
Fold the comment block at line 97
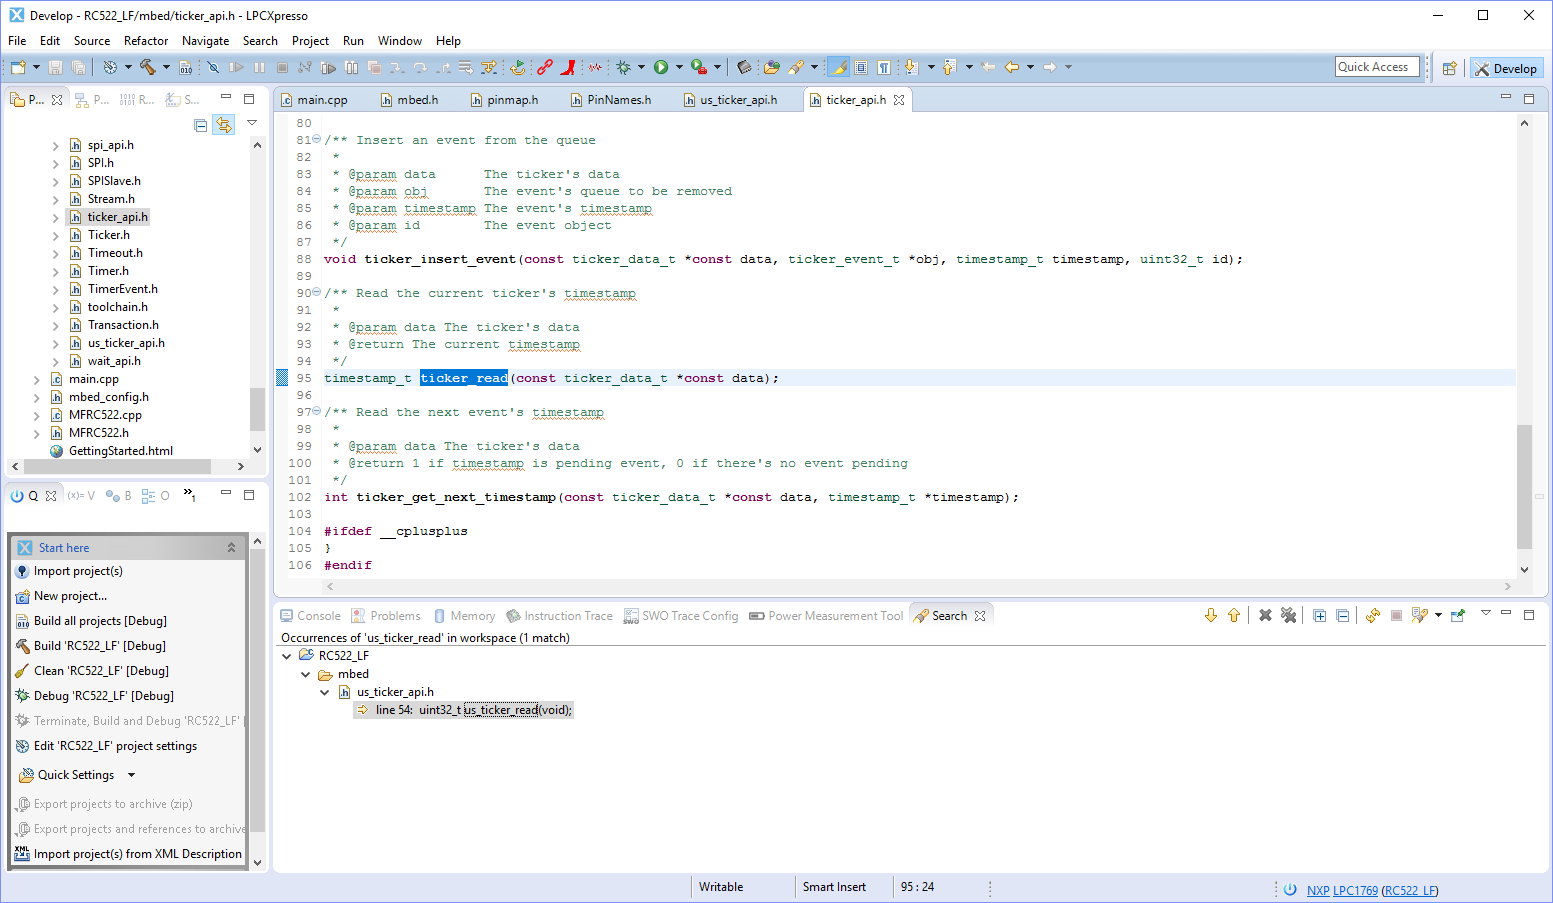click(317, 411)
